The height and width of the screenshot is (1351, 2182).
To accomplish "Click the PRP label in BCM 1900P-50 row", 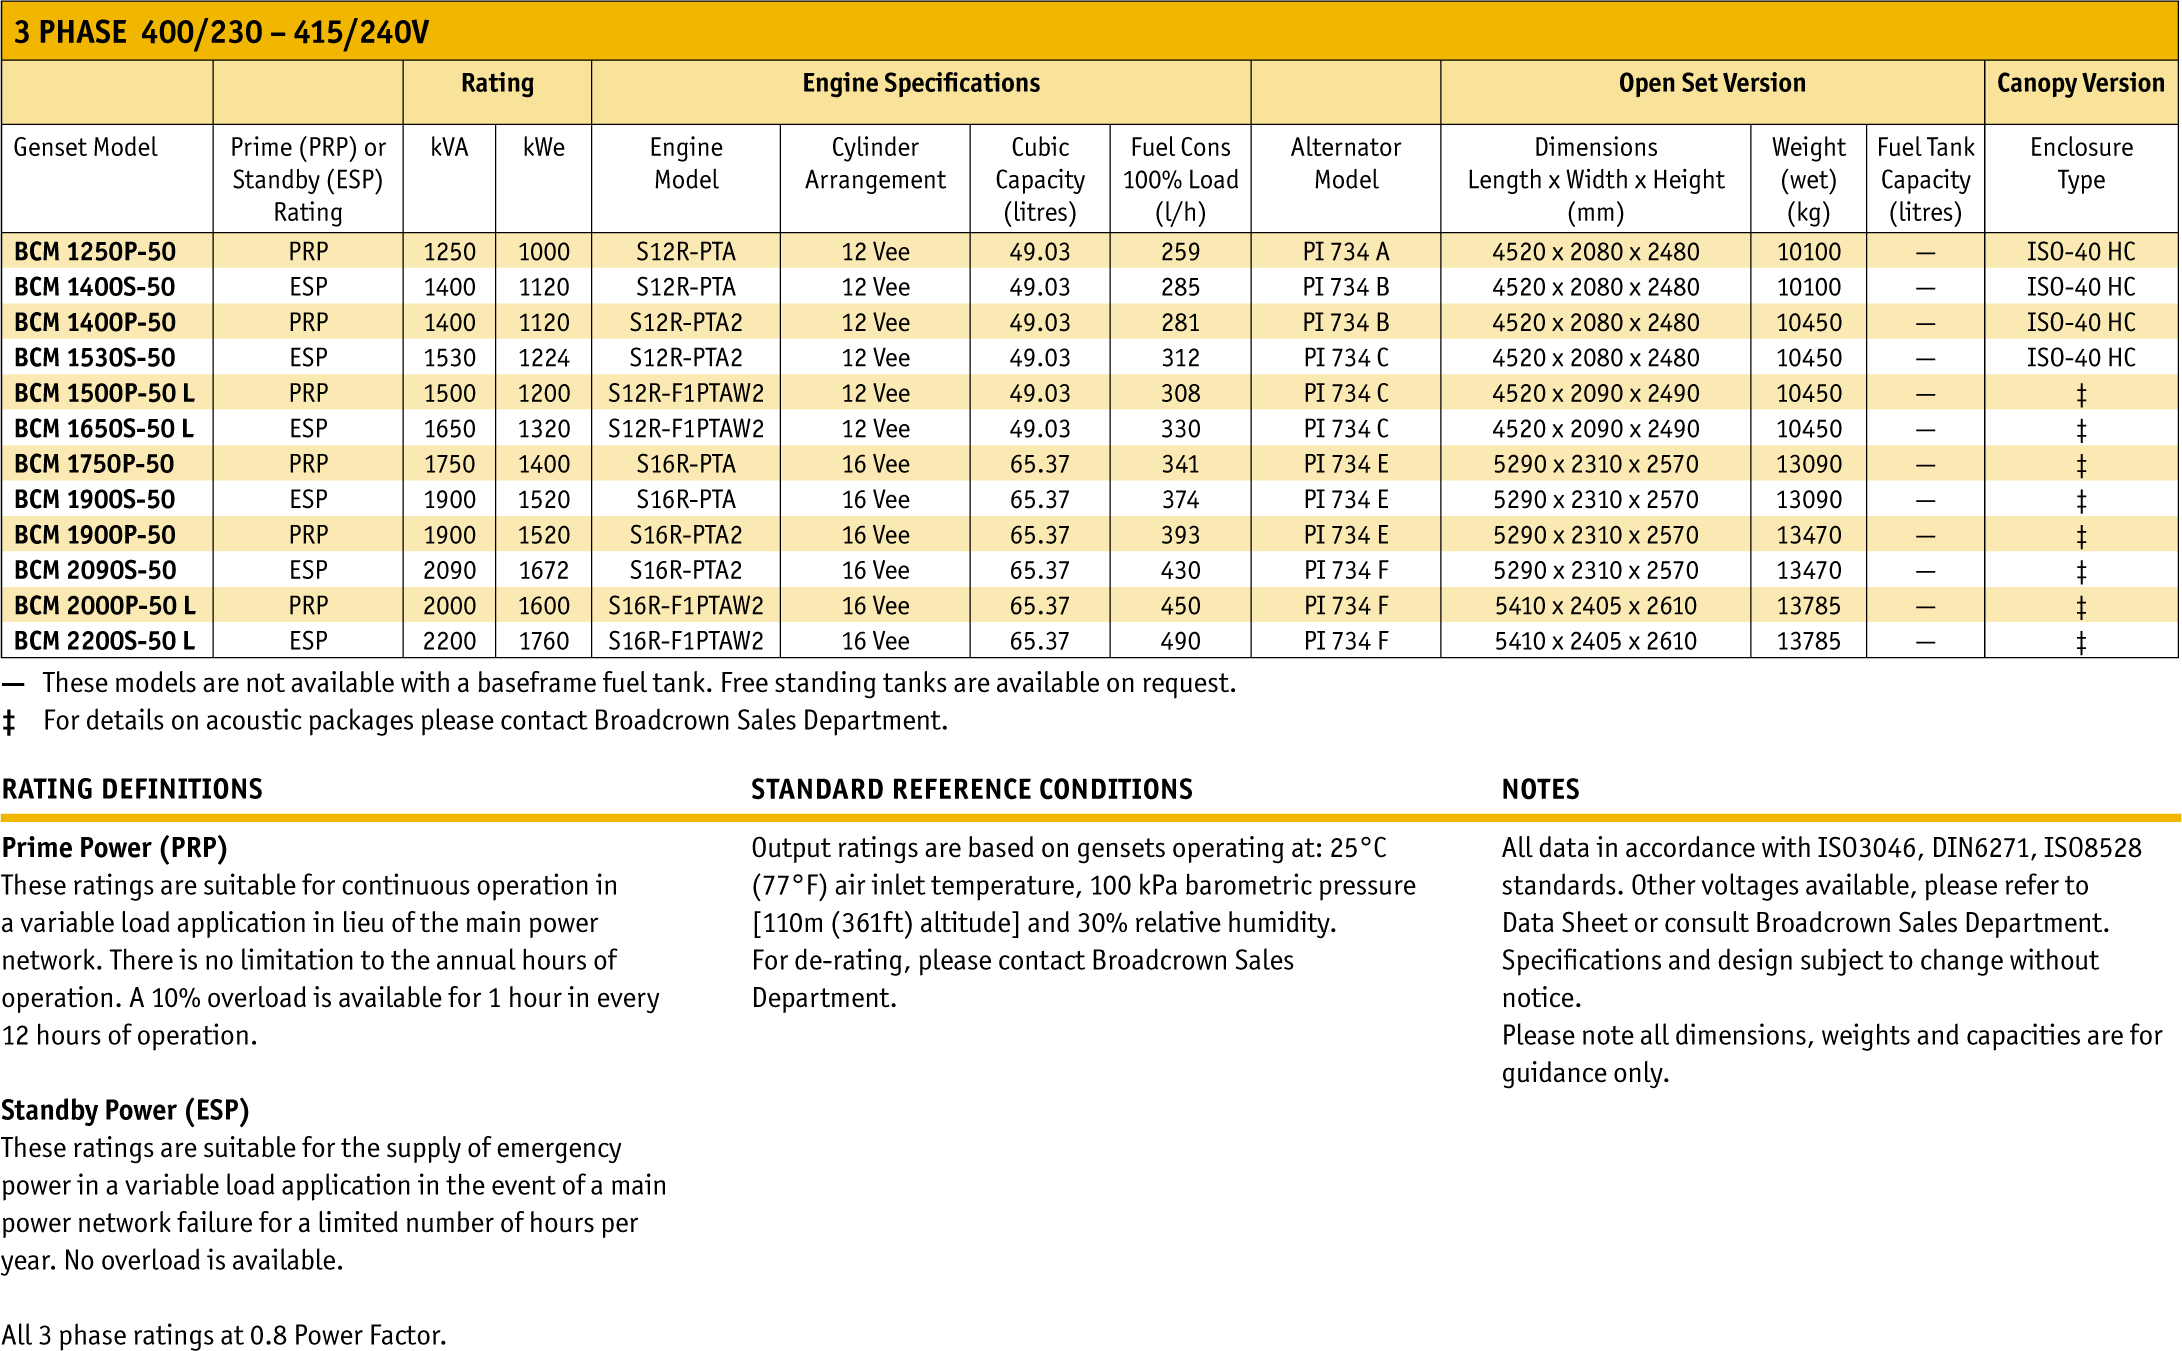I will pyautogui.click(x=308, y=535).
